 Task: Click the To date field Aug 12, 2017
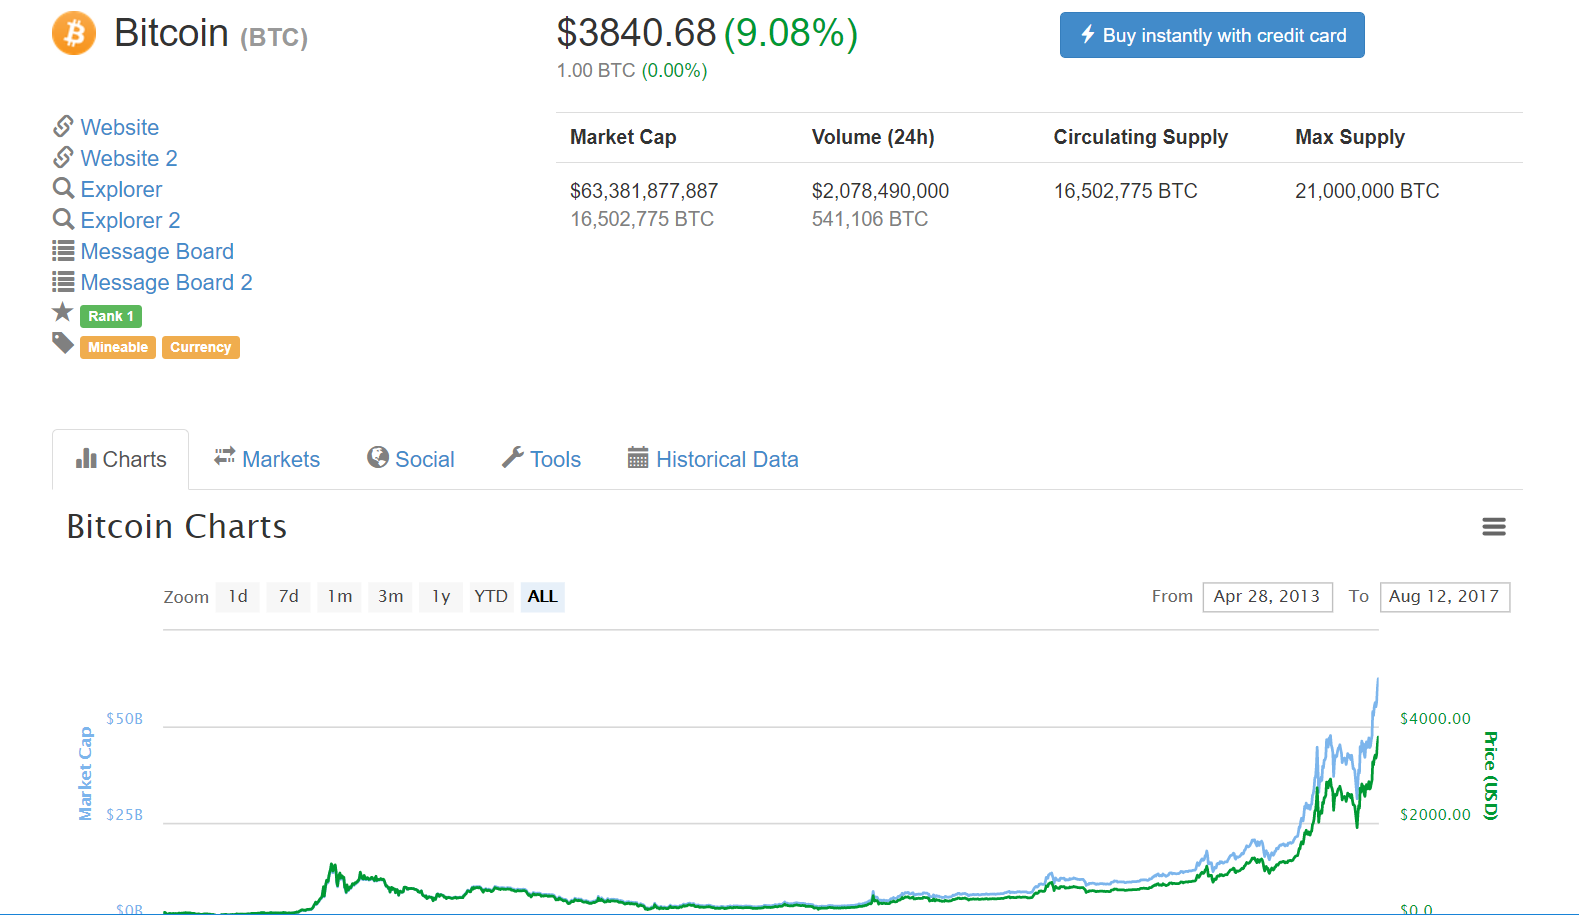click(x=1444, y=597)
